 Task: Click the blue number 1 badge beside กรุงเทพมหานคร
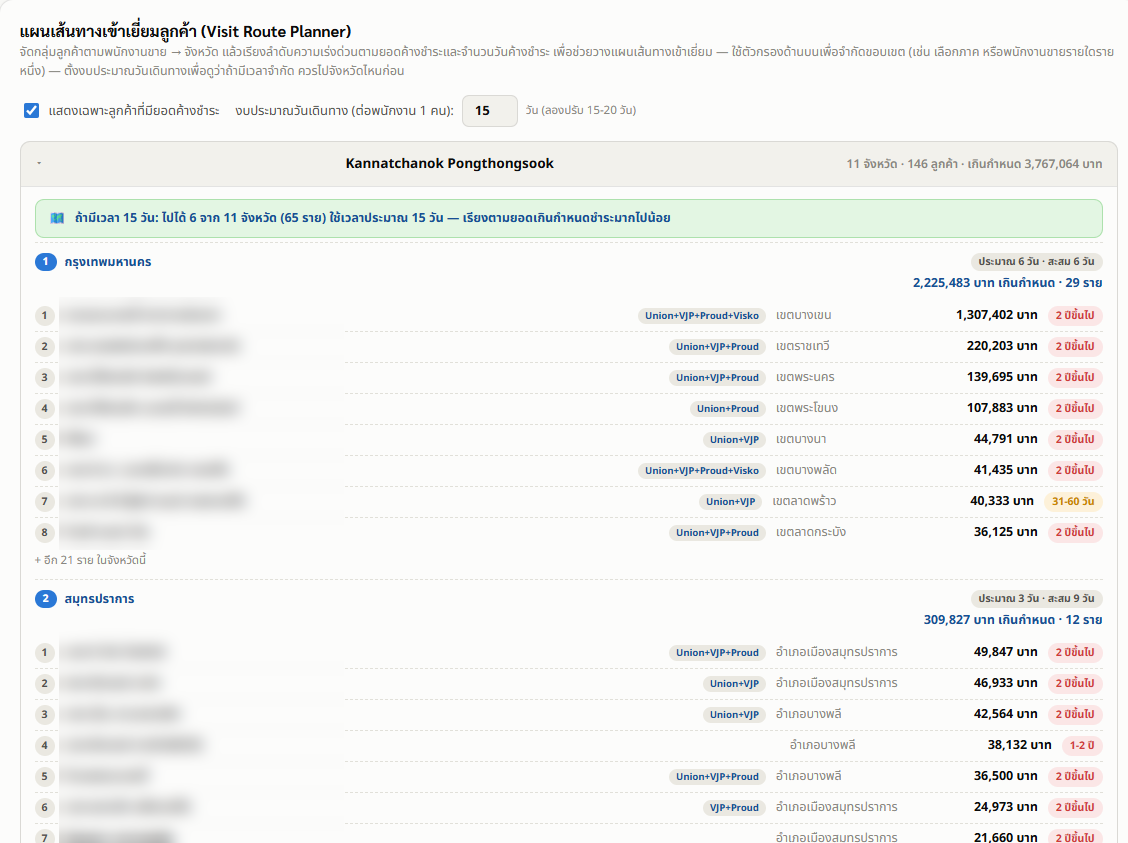click(45, 261)
